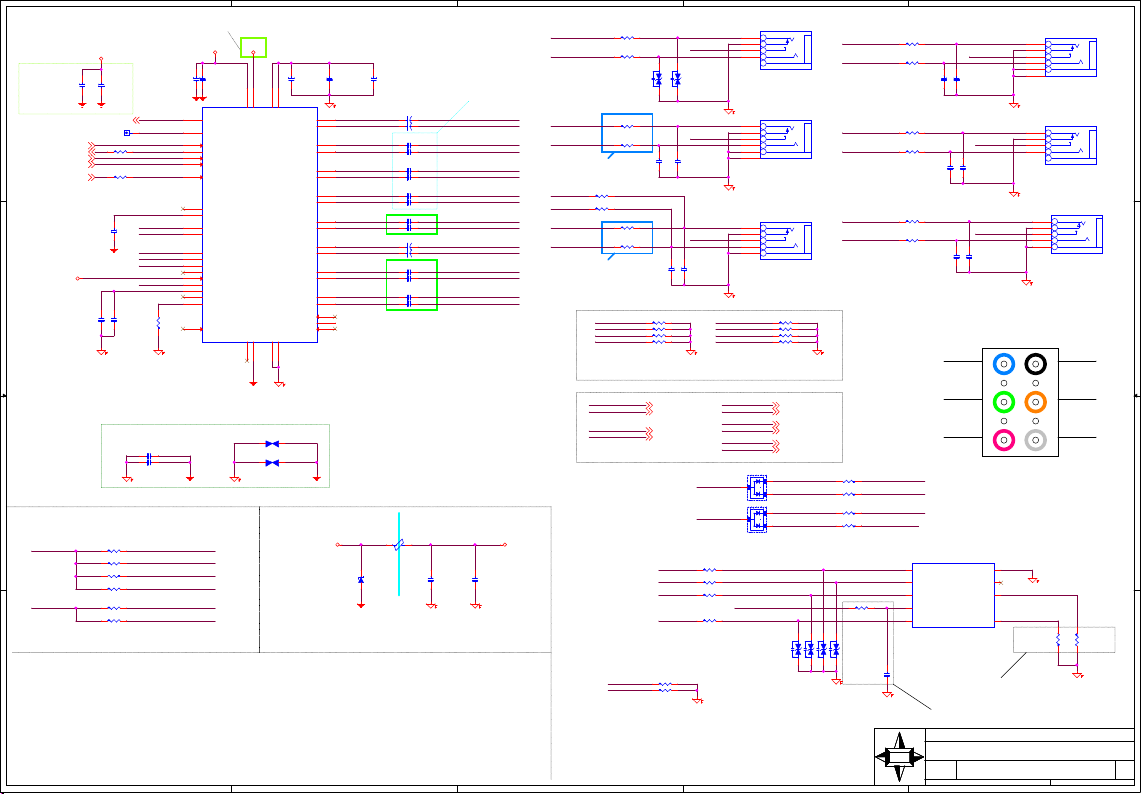Select the lower bidirectional diode in the green dashed box
1148x794 pixels.
tap(272, 463)
